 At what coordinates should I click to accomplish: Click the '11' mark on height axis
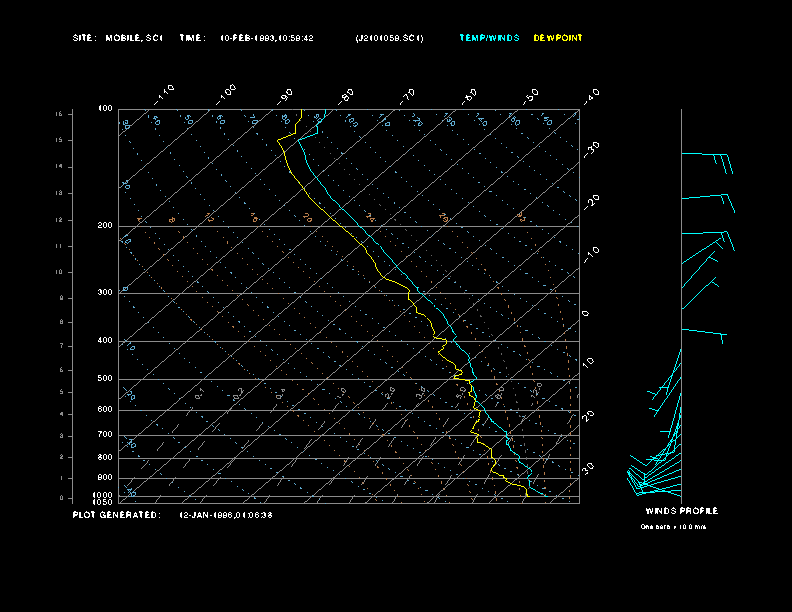point(59,246)
